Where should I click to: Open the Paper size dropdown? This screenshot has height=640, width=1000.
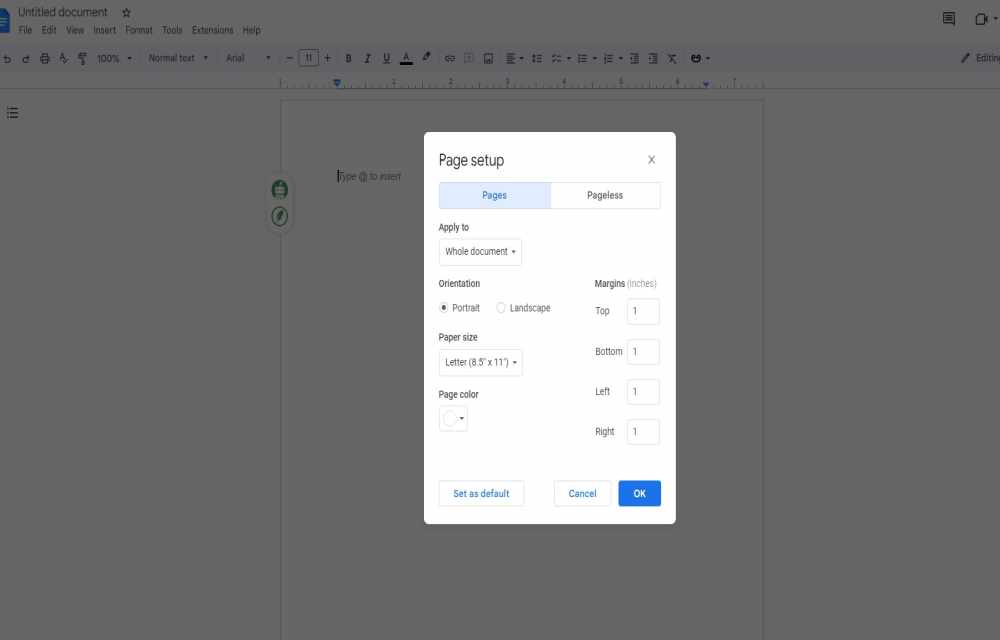479,362
